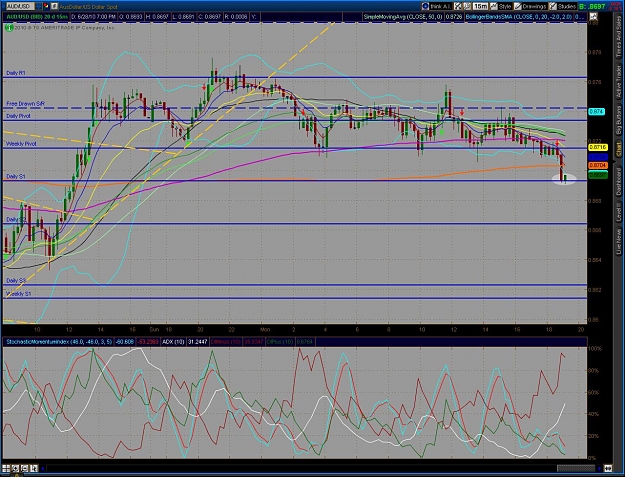Viewport: 625px width, 477px height.
Task: Click the instrument info icon beside AusDollar title
Action: pos(54,6)
